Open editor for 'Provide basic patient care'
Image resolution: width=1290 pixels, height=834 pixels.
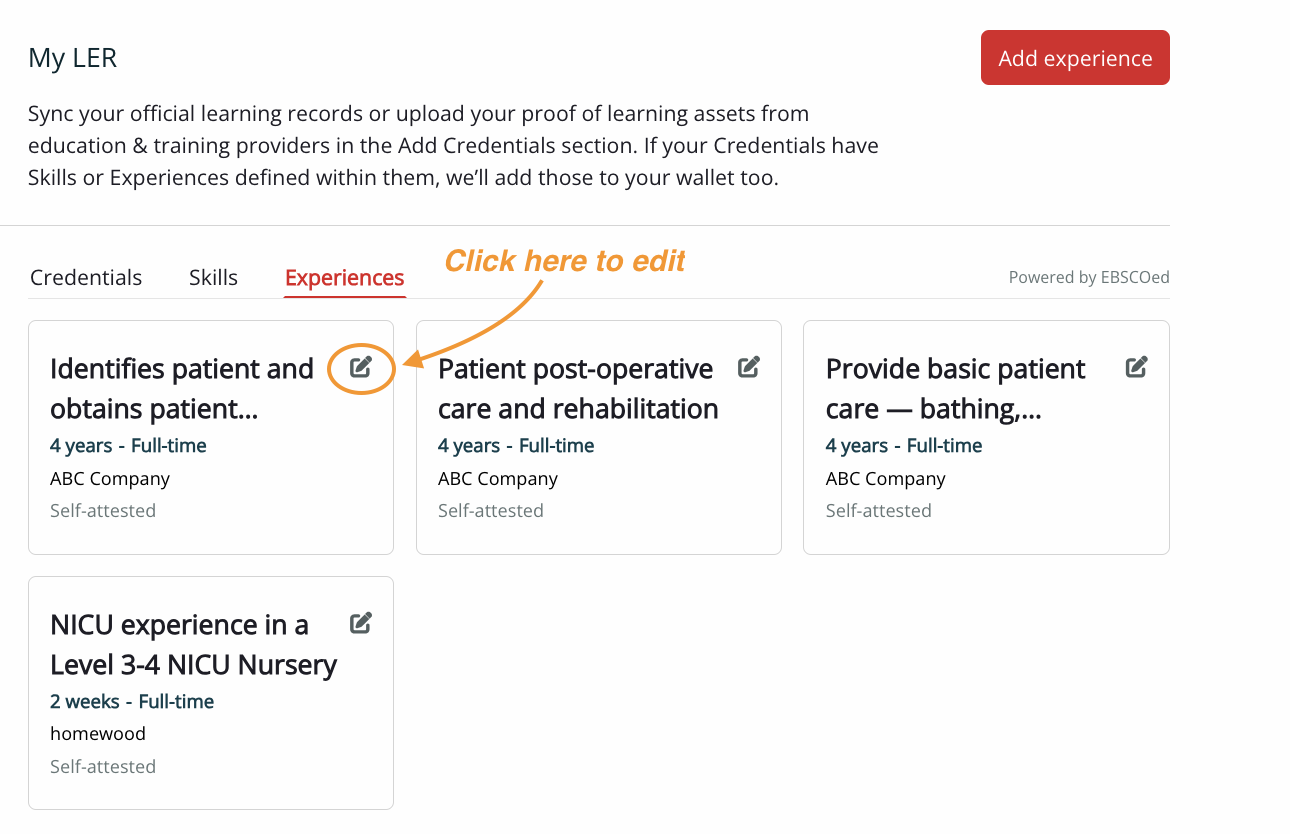pyautogui.click(x=1136, y=367)
